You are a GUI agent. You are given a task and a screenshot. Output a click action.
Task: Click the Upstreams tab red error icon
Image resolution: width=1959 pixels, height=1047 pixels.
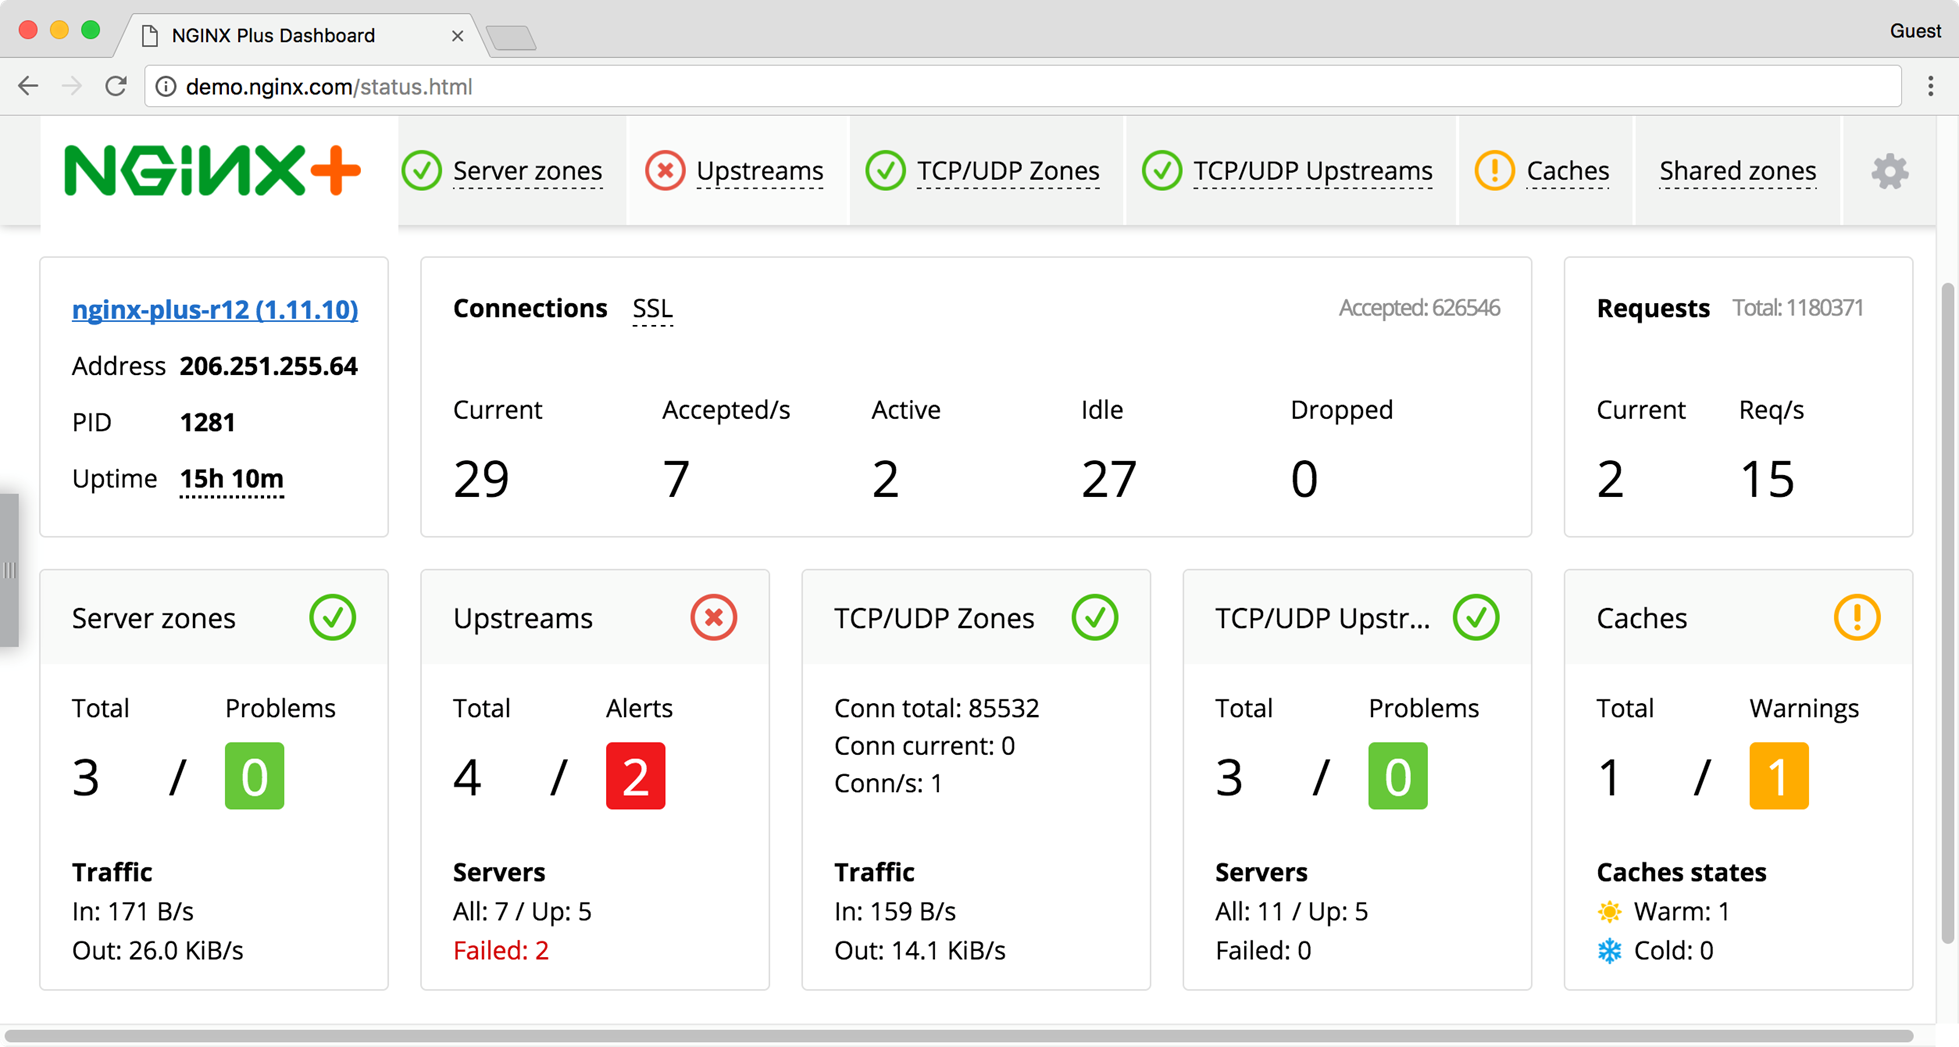665,171
